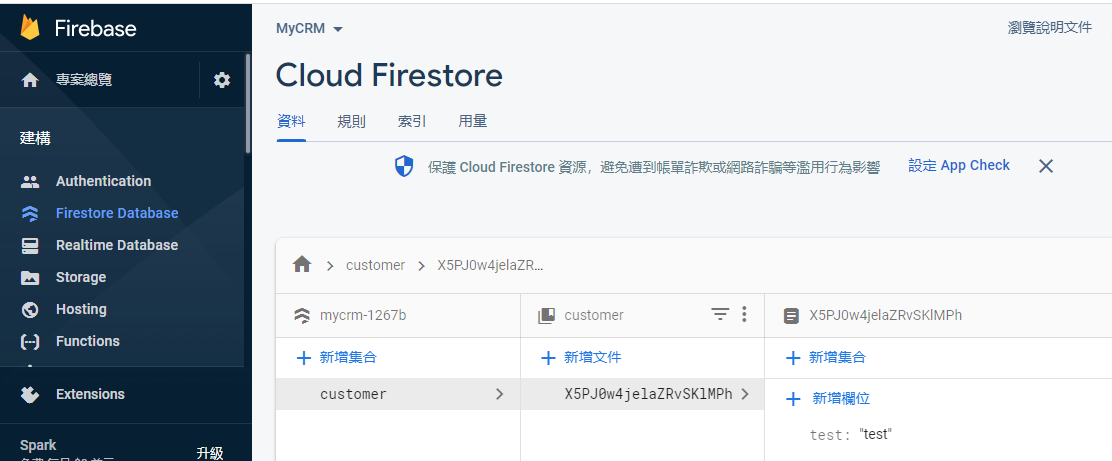Screen dimensions: 1112x461
Task: Open Functions in the sidebar
Action: click(x=88, y=341)
